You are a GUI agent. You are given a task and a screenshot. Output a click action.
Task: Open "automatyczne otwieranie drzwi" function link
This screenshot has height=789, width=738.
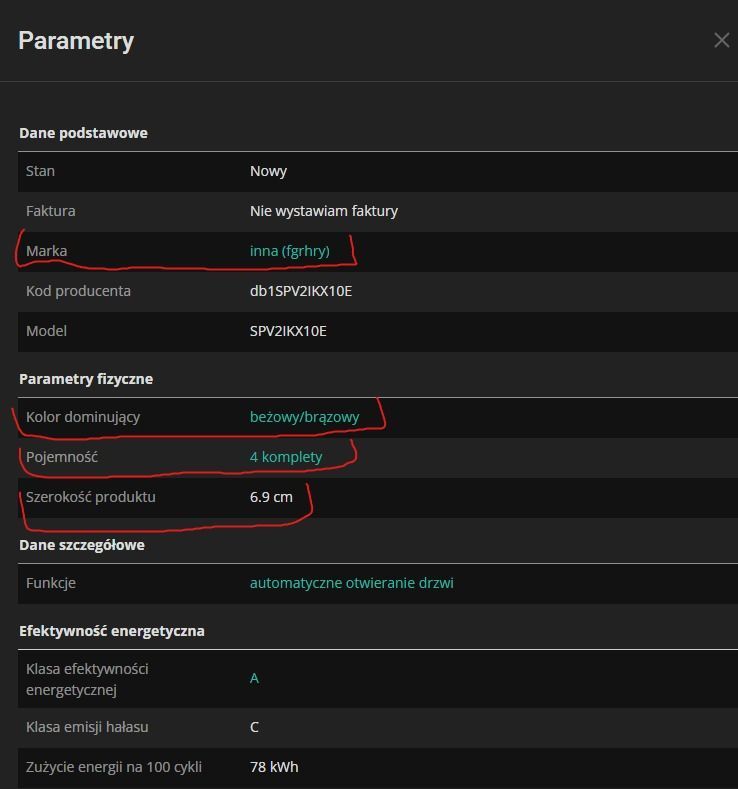(351, 583)
